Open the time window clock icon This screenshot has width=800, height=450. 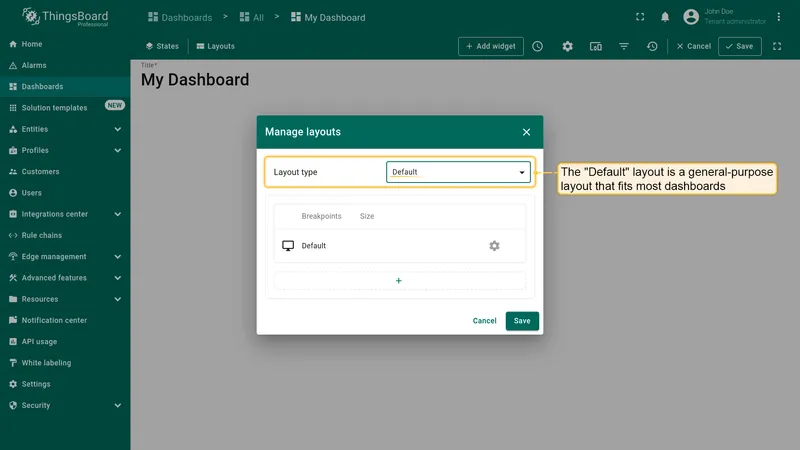(x=538, y=46)
